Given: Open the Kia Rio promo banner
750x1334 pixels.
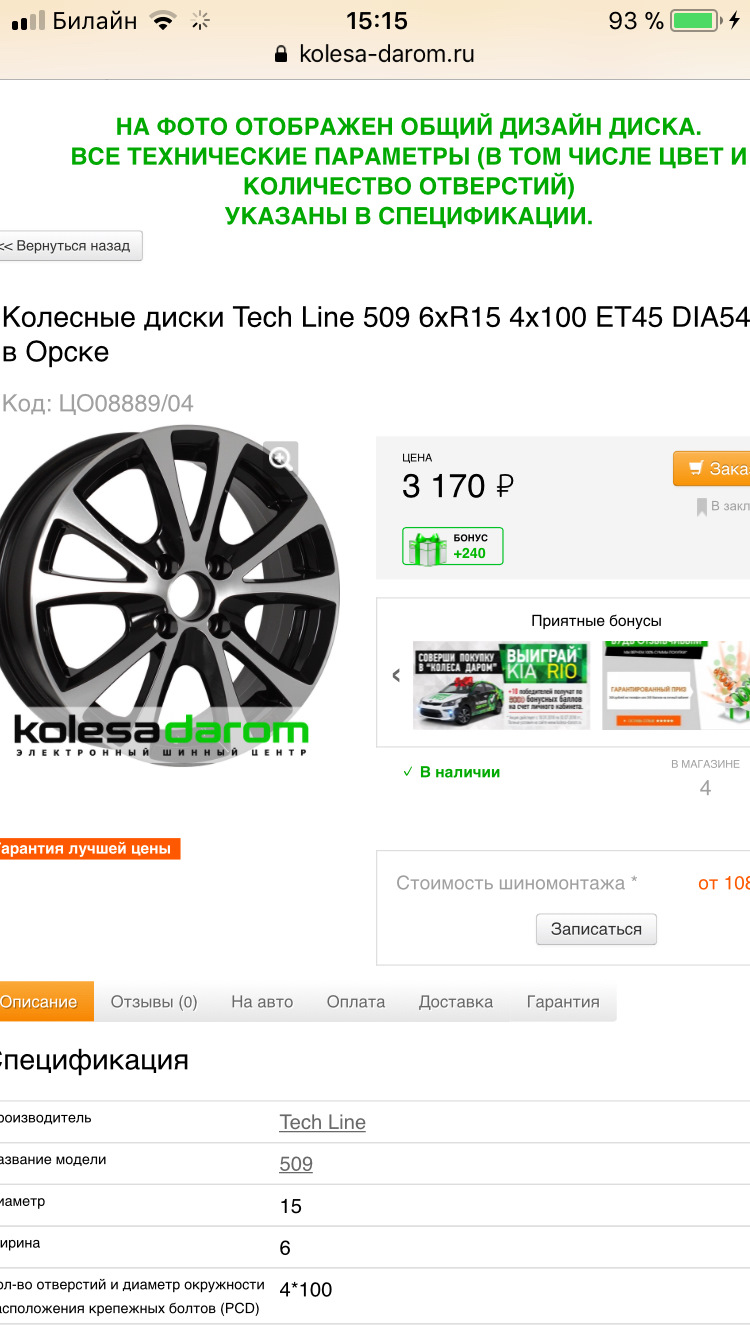Looking at the screenshot, I should click(501, 685).
